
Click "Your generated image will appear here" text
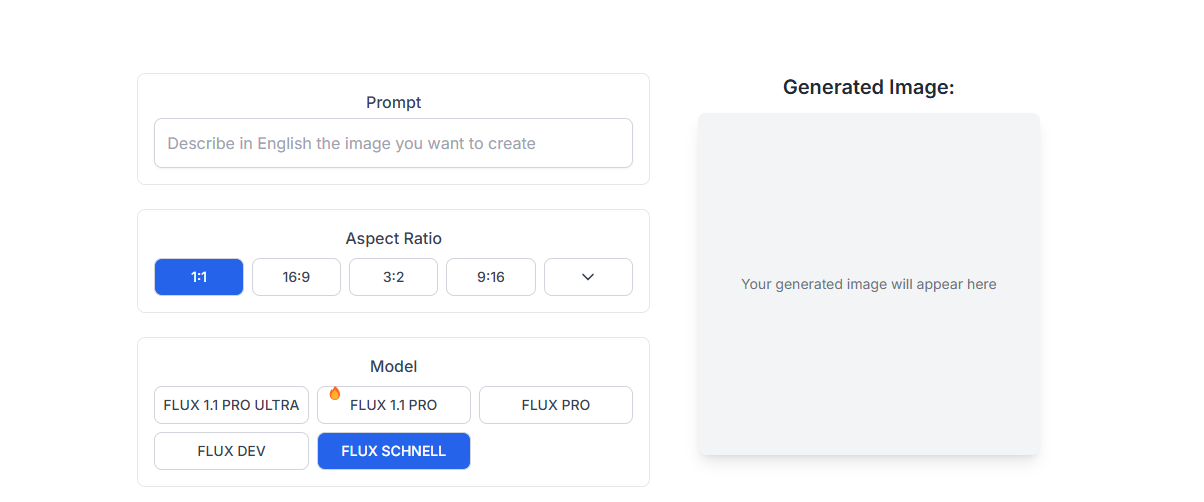[x=869, y=284]
